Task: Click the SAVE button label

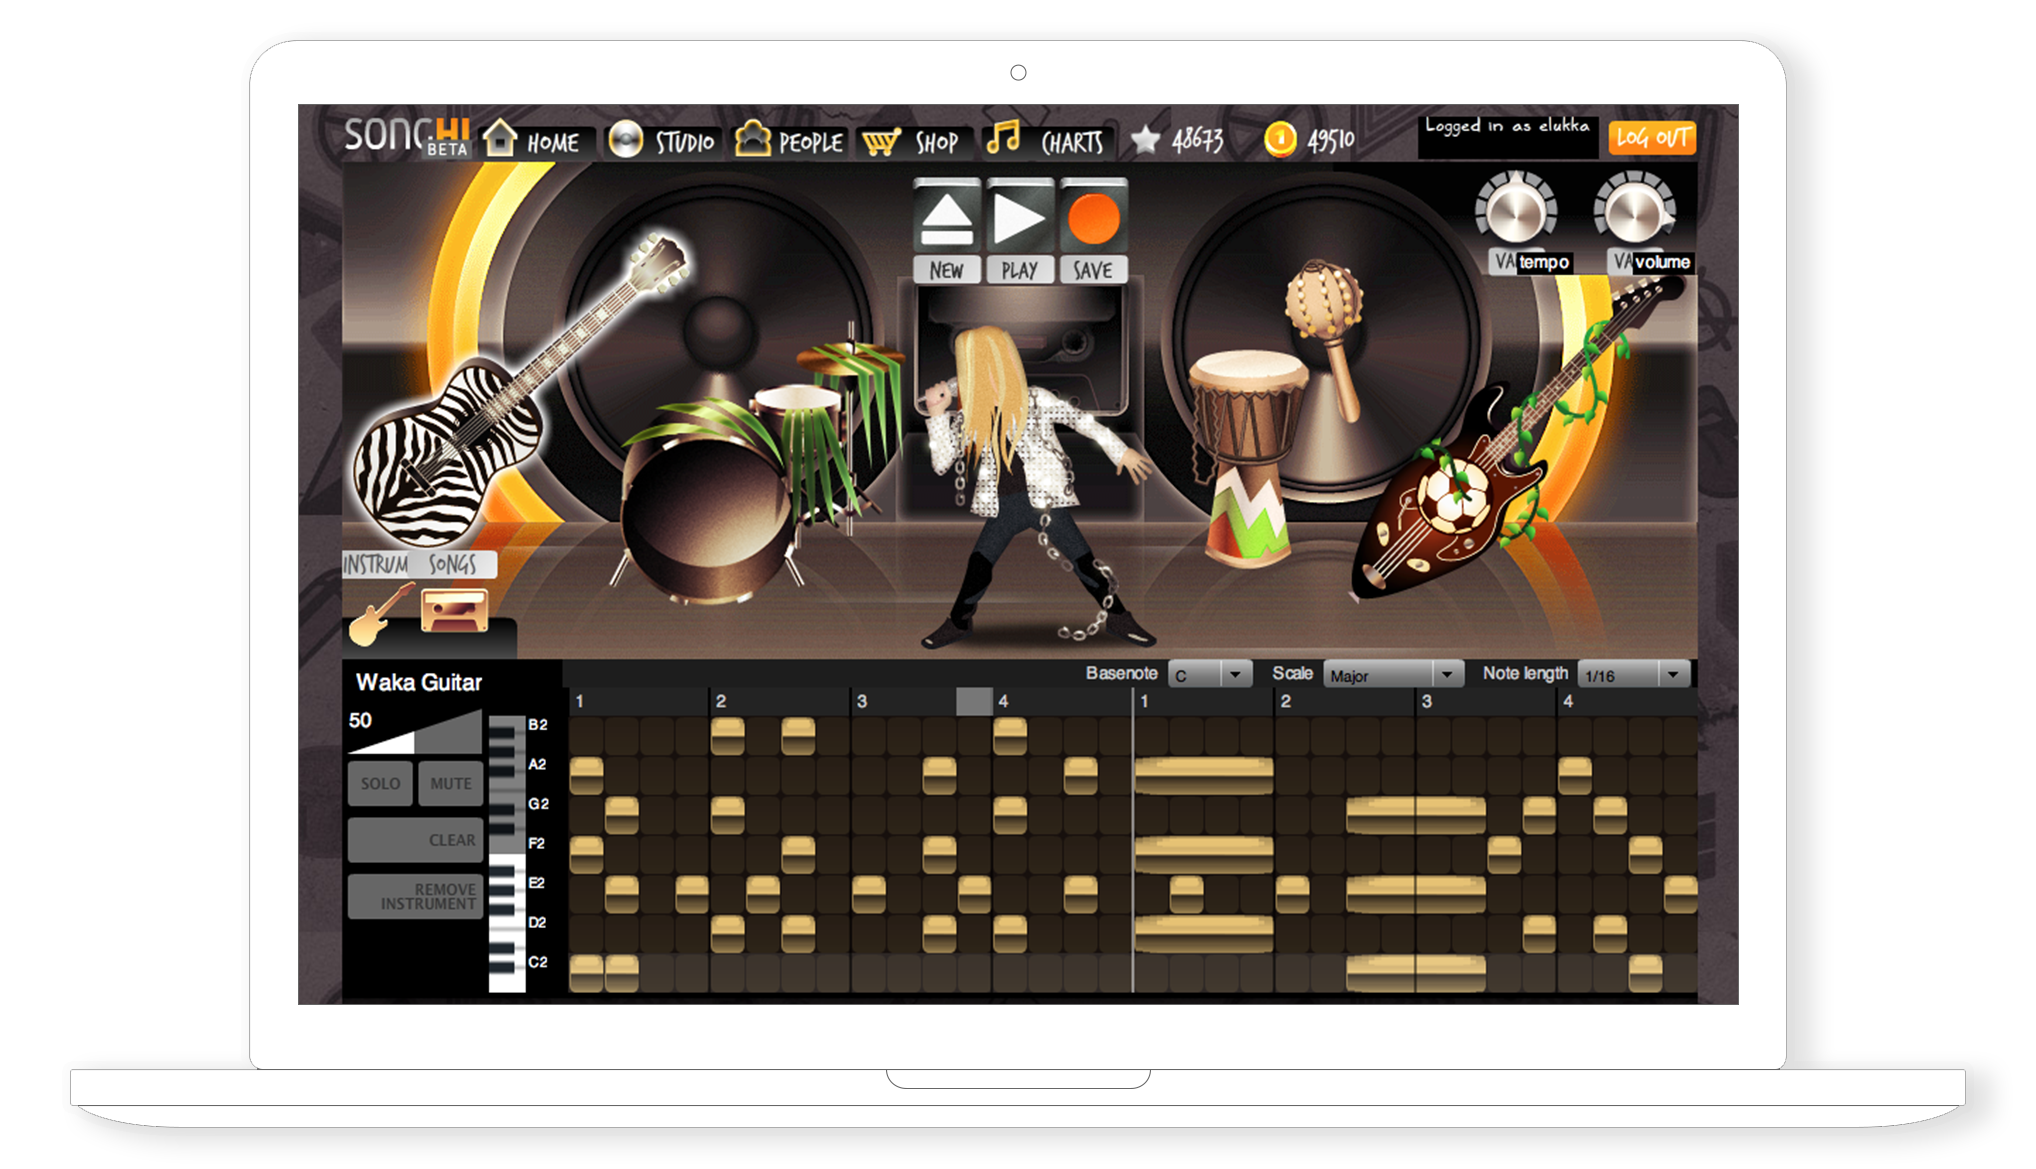Action: 1093,270
